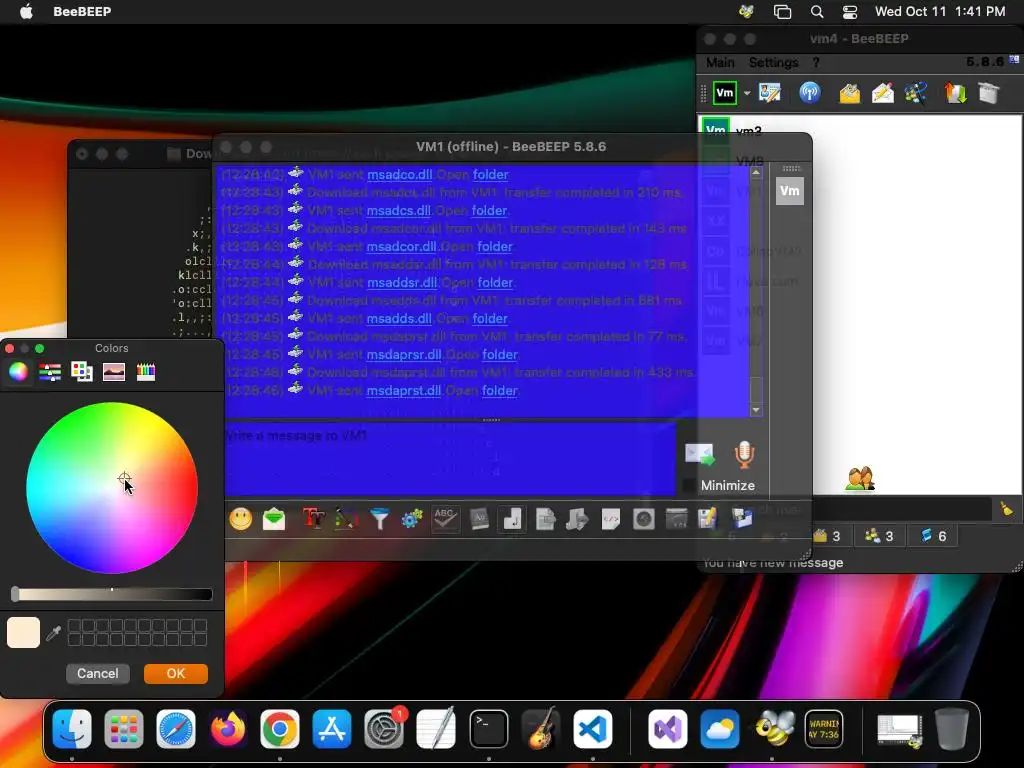1024x768 pixels.
Task: Click the save chat floppy pencil icon
Action: tap(709, 519)
